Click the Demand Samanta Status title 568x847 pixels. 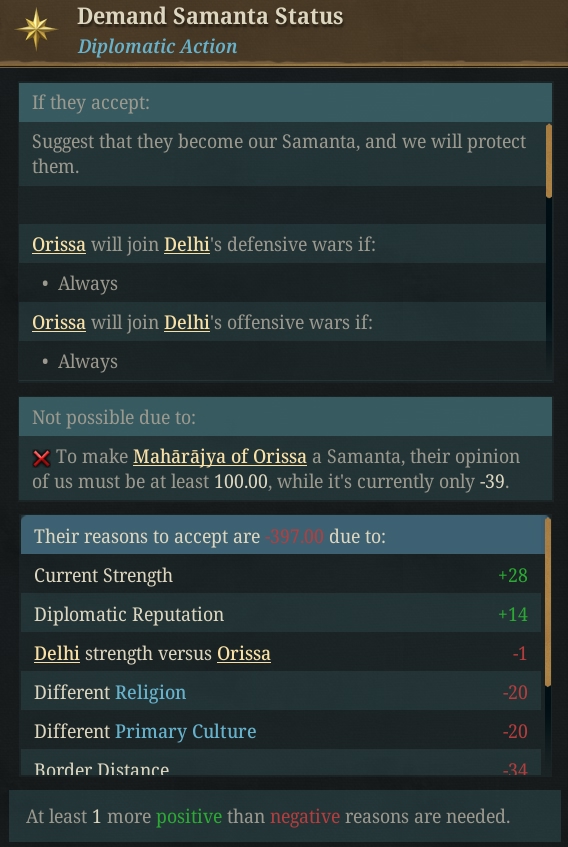click(210, 16)
